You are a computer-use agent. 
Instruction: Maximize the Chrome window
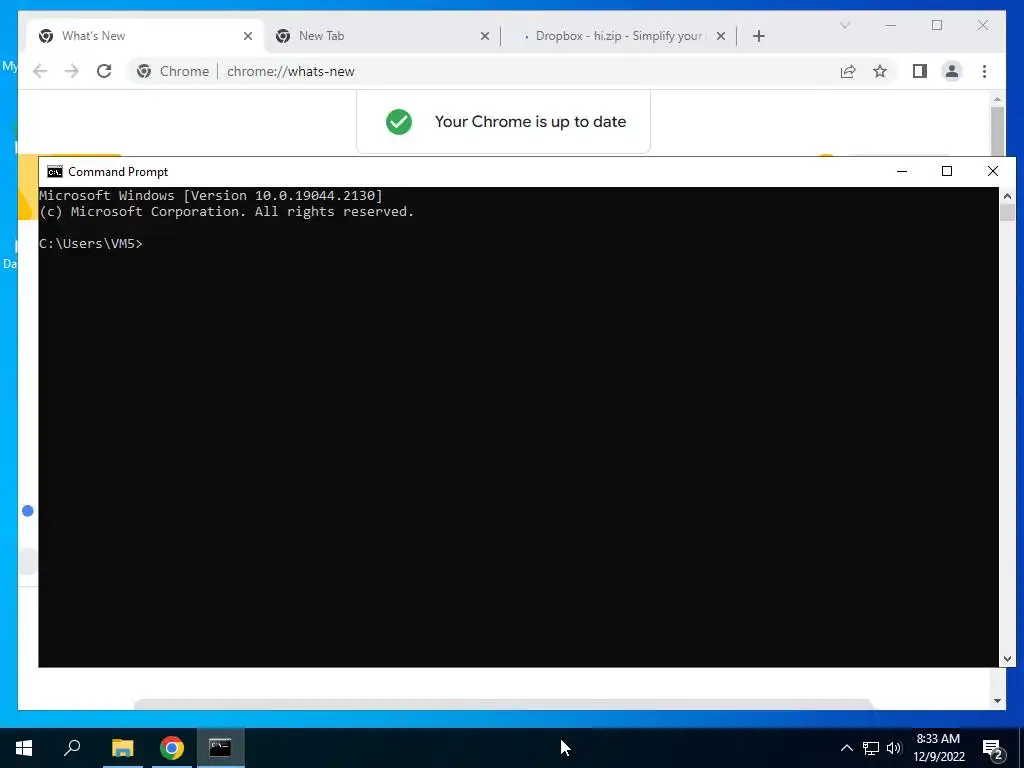coord(937,25)
